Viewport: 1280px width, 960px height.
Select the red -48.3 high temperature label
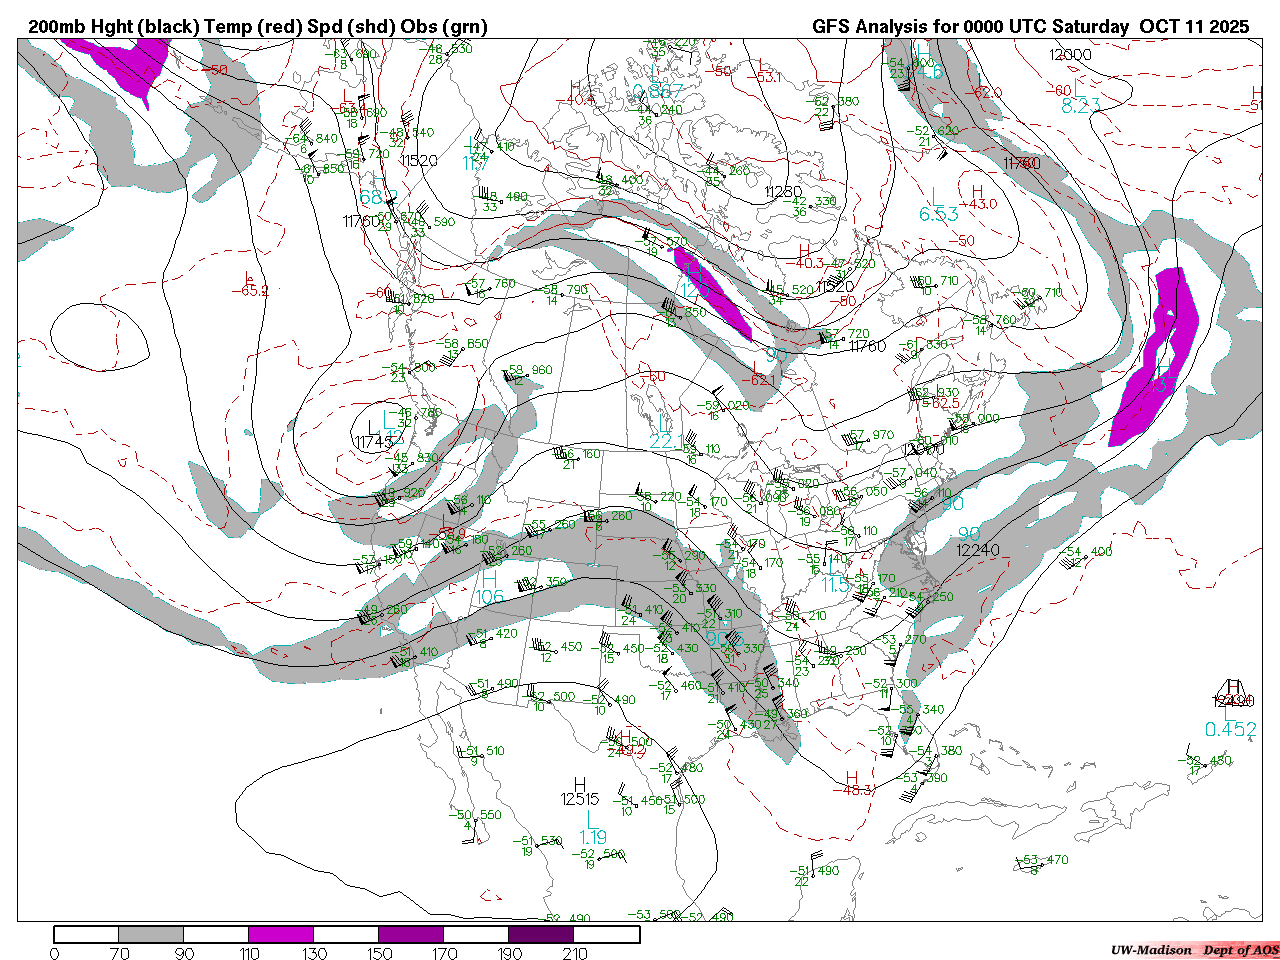853,790
